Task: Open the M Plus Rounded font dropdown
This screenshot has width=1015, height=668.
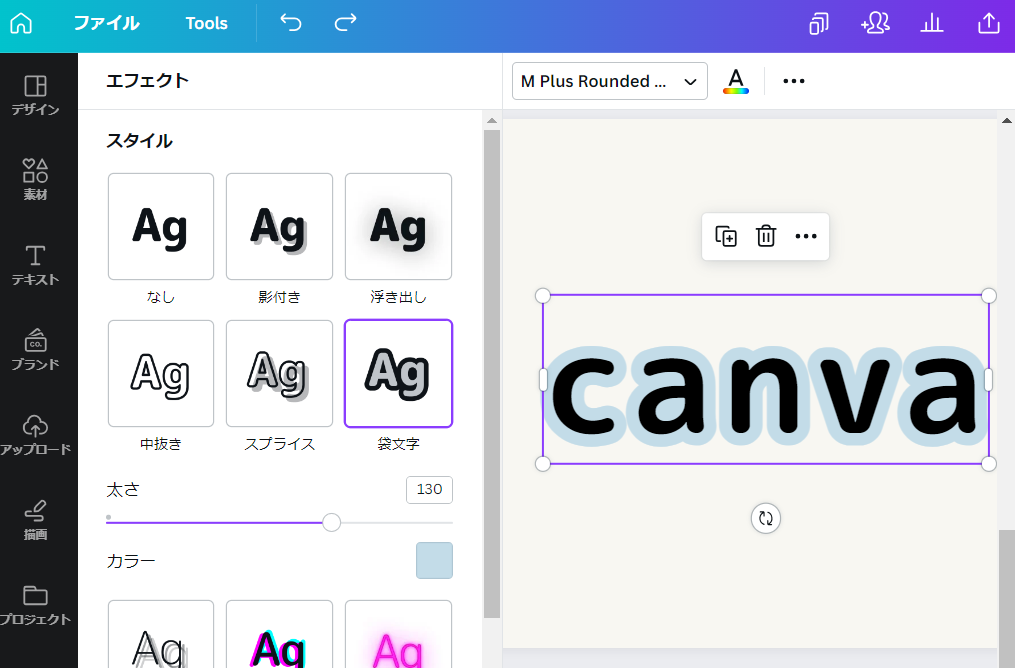Action: [609, 81]
